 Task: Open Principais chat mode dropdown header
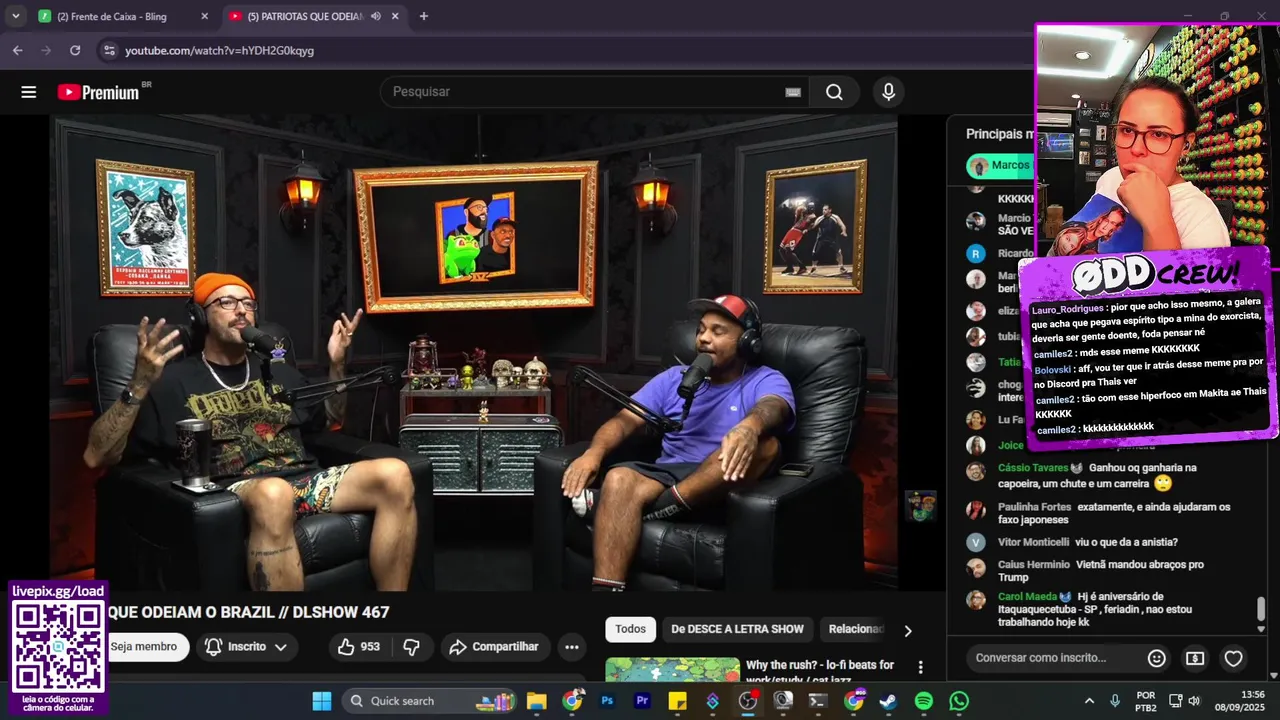coord(1000,134)
